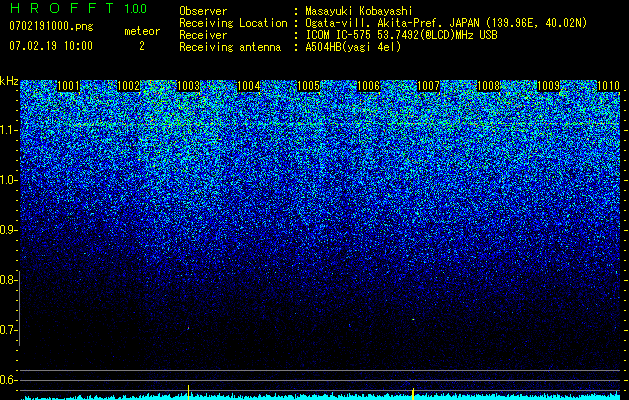This screenshot has width=629, height=400.
Task: Click the 1002 time marker
Action: point(128,86)
